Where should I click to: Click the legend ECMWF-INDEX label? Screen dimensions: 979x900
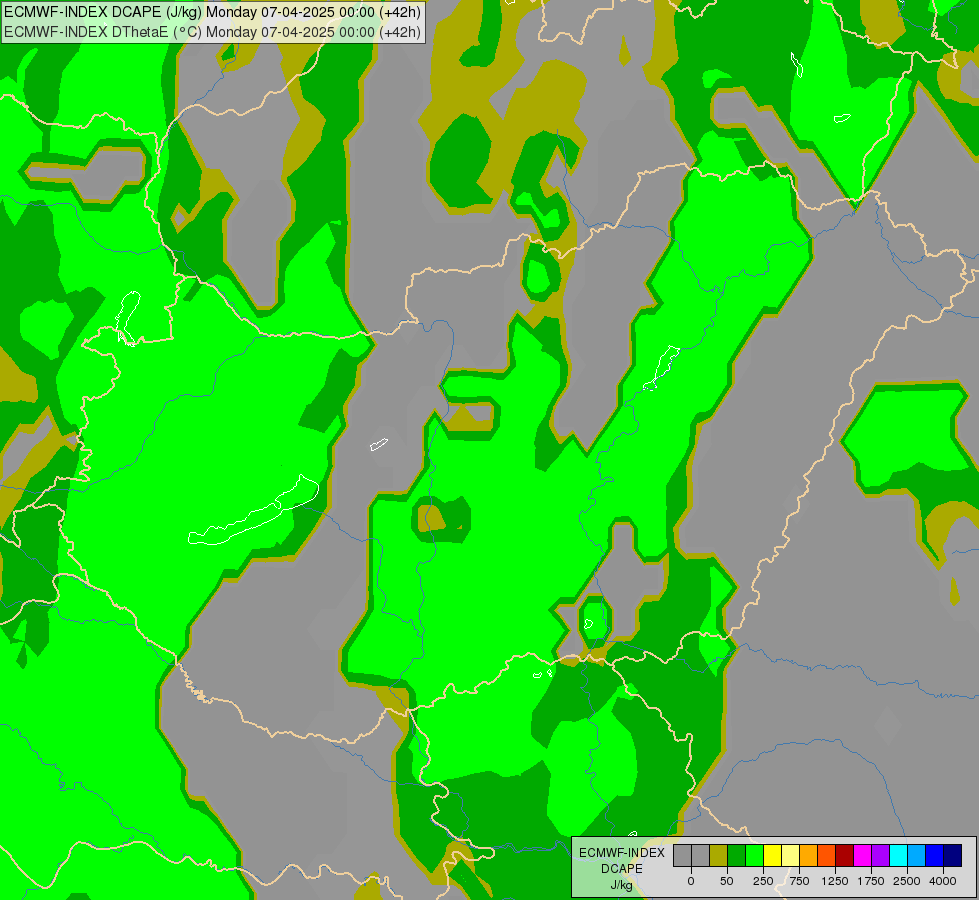(622, 853)
